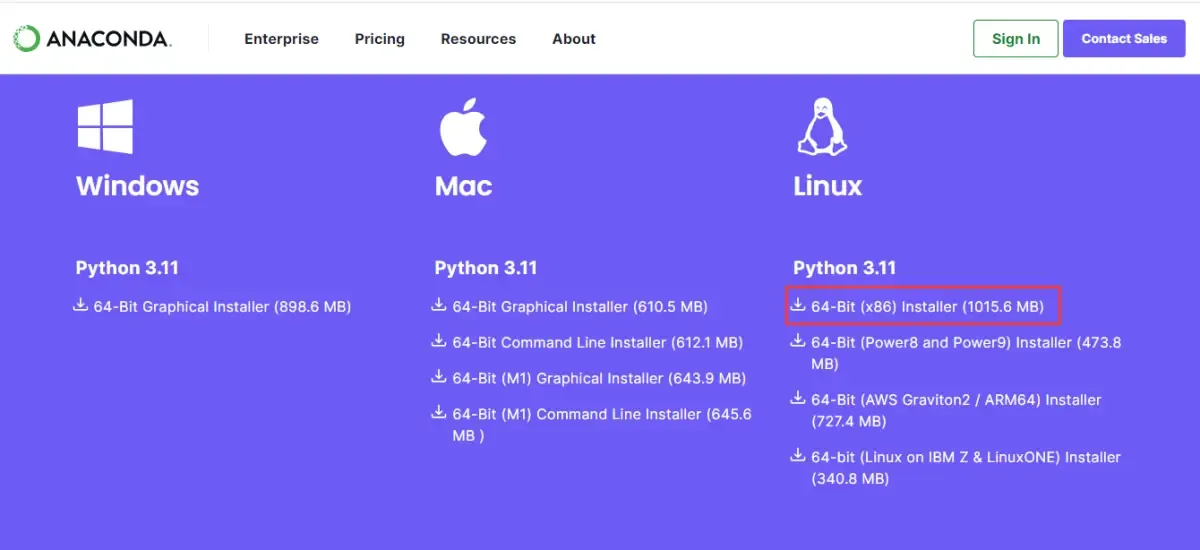Image resolution: width=1200 pixels, height=550 pixels.
Task: Click Python 3.11 under Linux
Action: point(845,268)
